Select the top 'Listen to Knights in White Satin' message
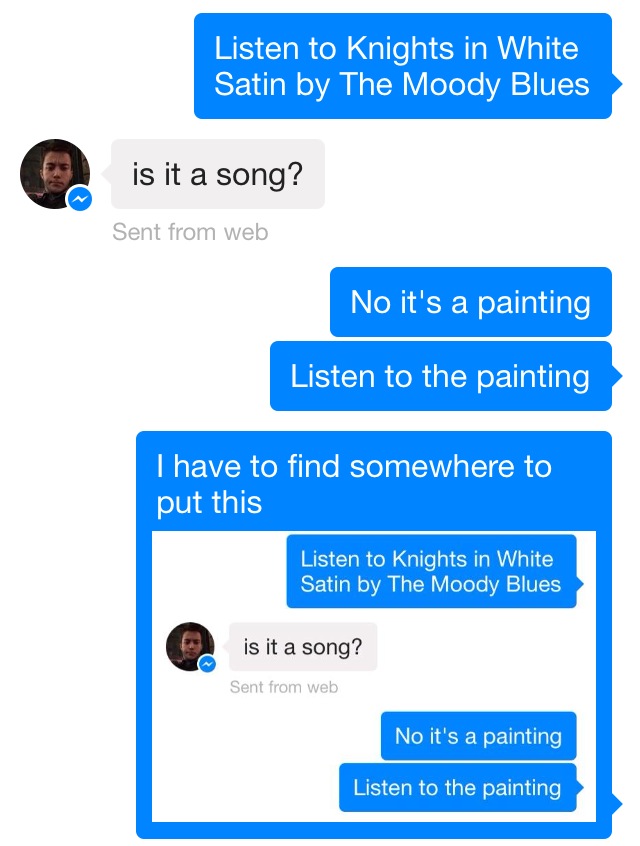 pyautogui.click(x=403, y=66)
